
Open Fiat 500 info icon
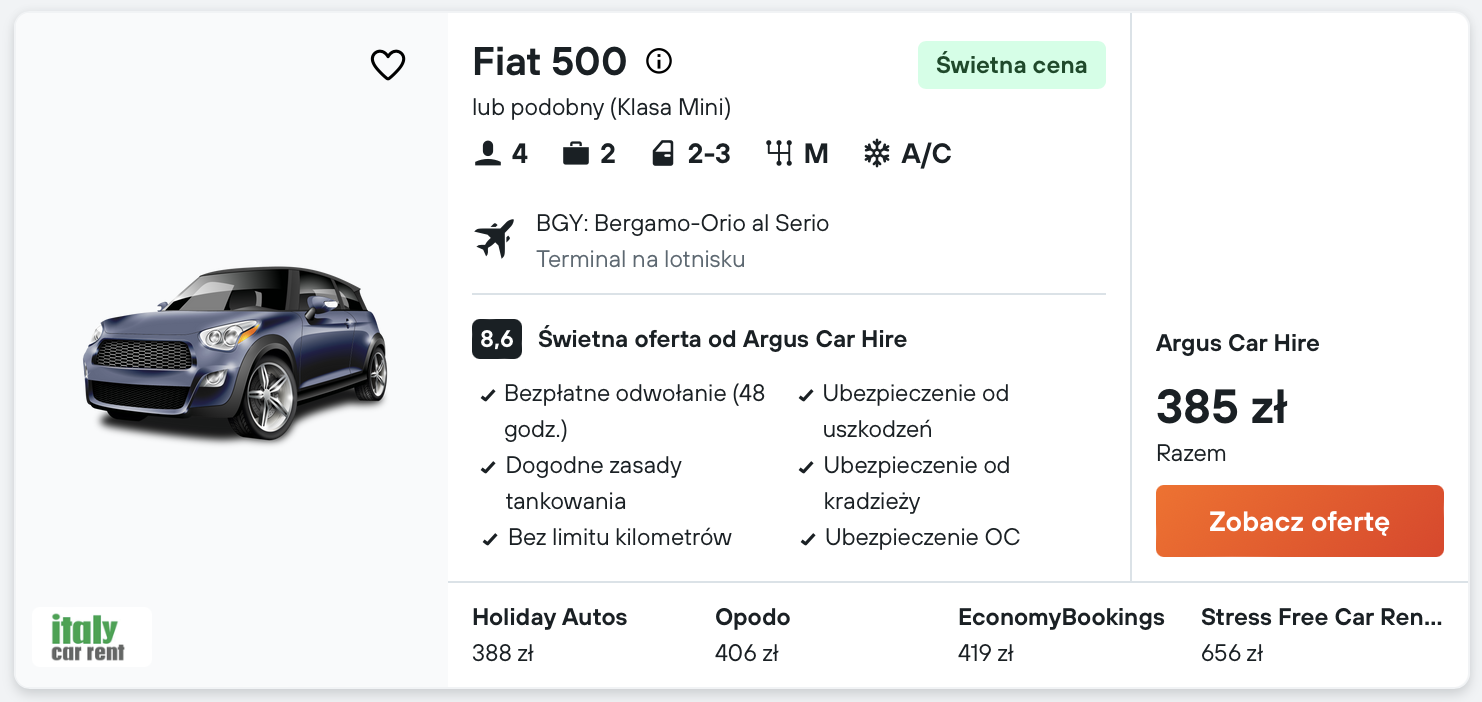pyautogui.click(x=659, y=62)
